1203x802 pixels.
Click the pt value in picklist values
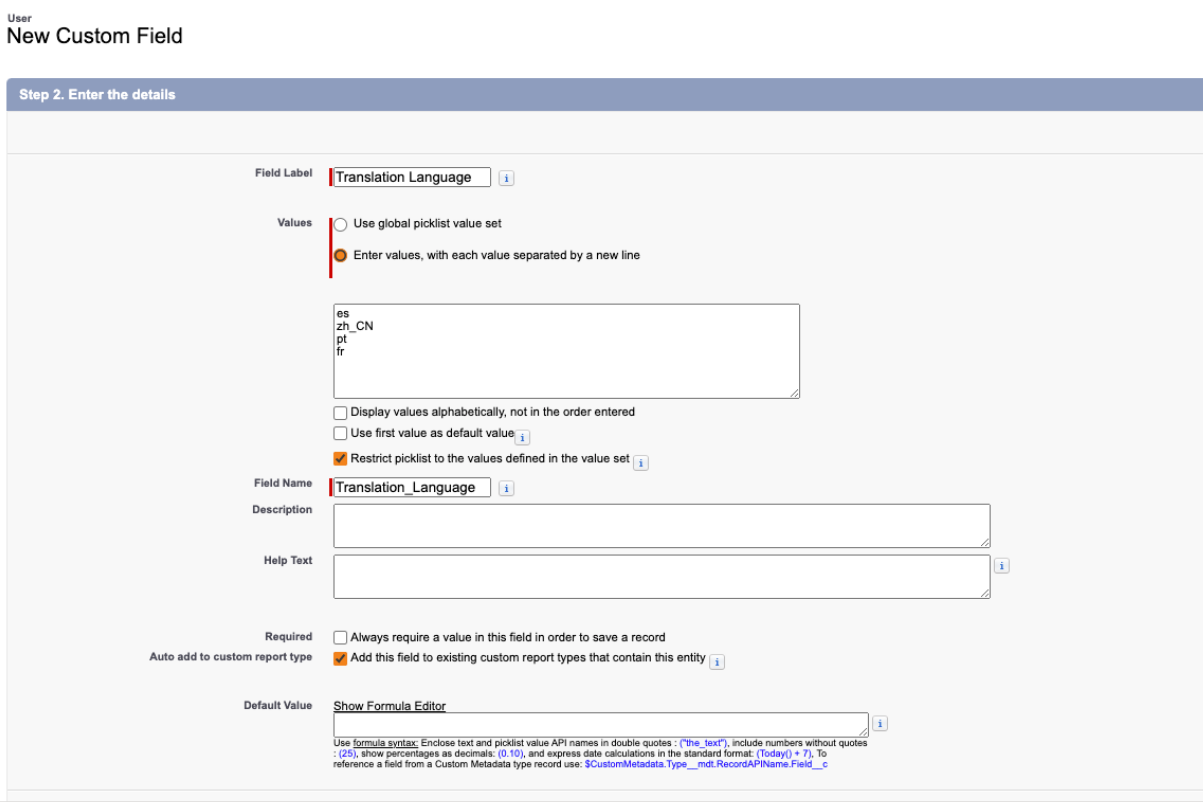click(342, 339)
